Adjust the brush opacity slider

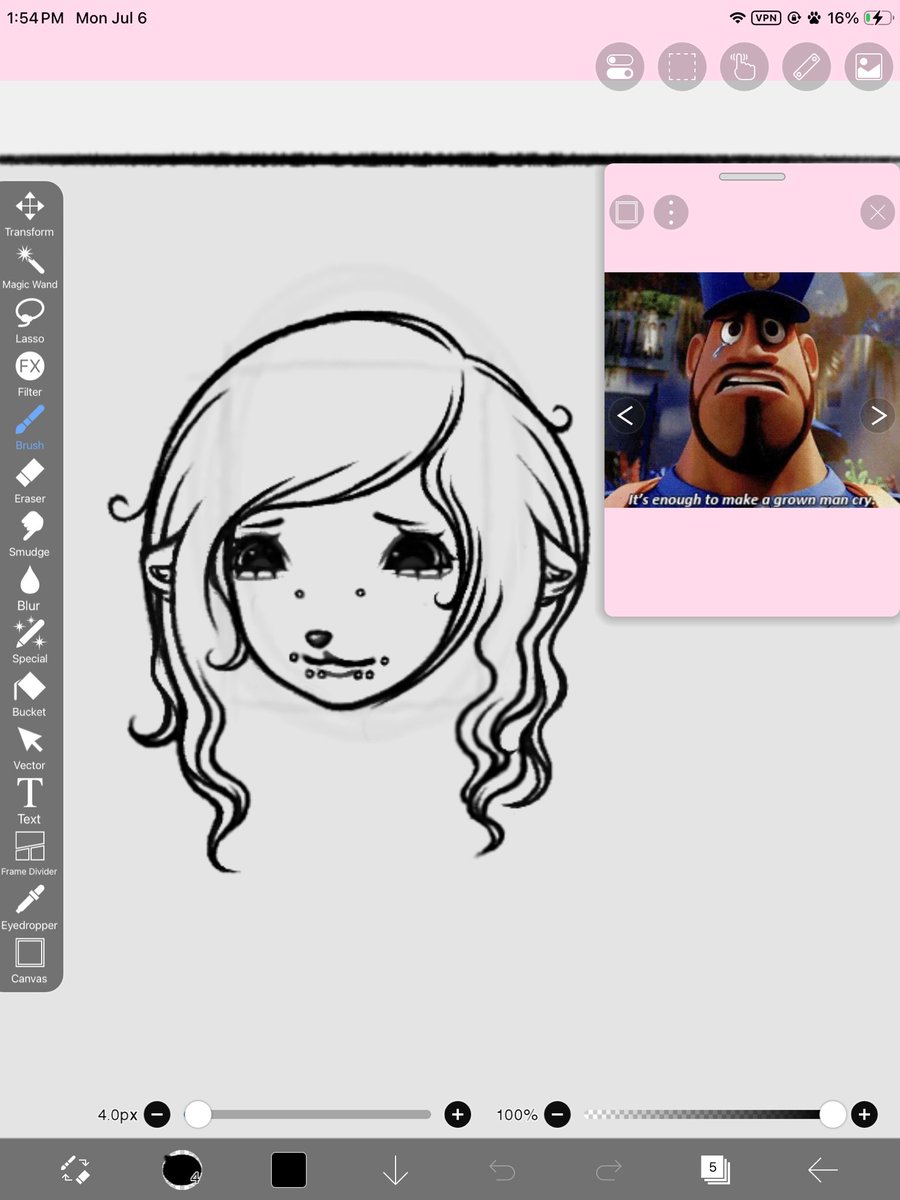tap(714, 1114)
